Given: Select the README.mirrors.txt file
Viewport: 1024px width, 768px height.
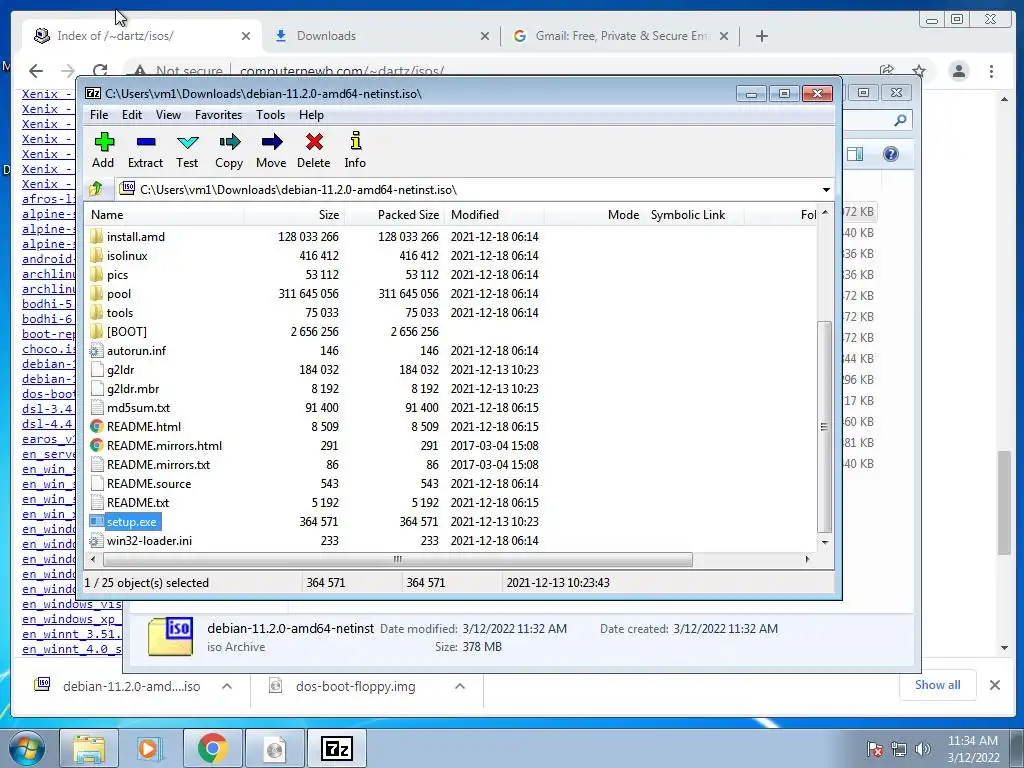Looking at the screenshot, I should click(159, 464).
